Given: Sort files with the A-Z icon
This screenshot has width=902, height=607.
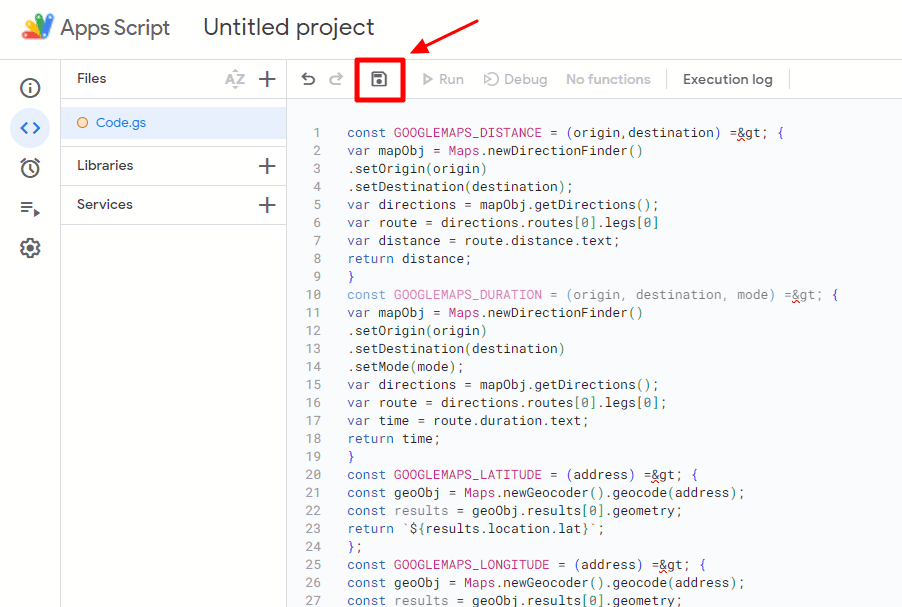Looking at the screenshot, I should tap(234, 78).
